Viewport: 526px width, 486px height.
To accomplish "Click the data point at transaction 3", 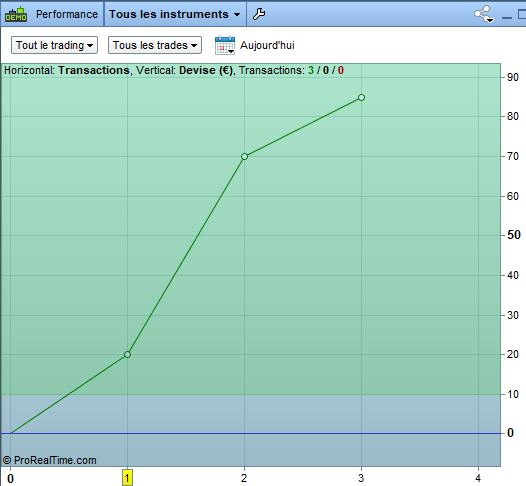I will (361, 97).
